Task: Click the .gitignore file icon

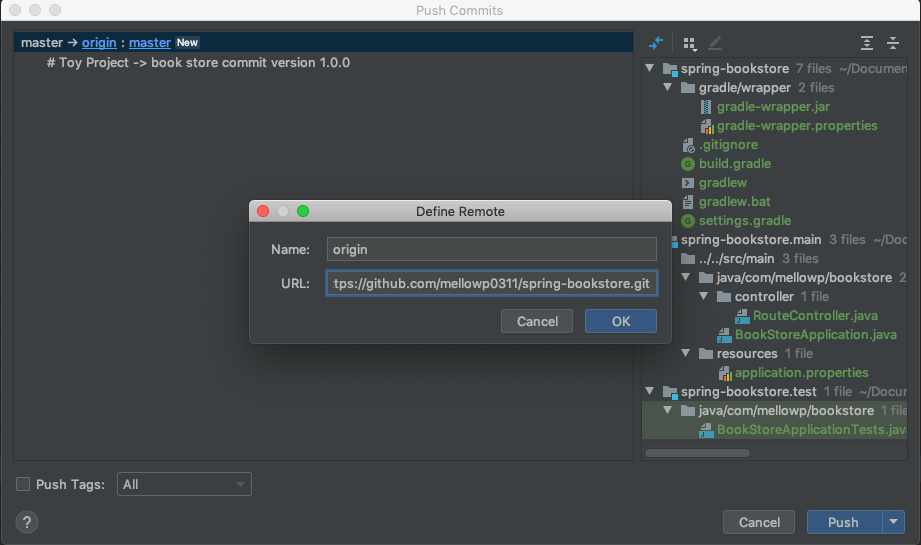Action: click(688, 145)
